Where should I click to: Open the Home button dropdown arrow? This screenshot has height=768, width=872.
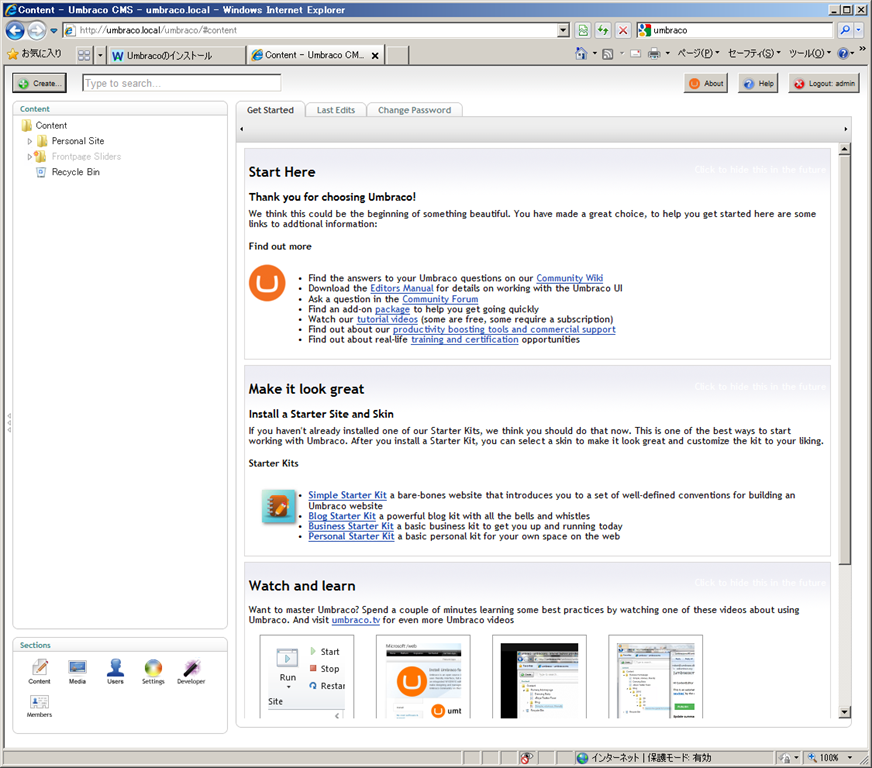tap(594, 53)
